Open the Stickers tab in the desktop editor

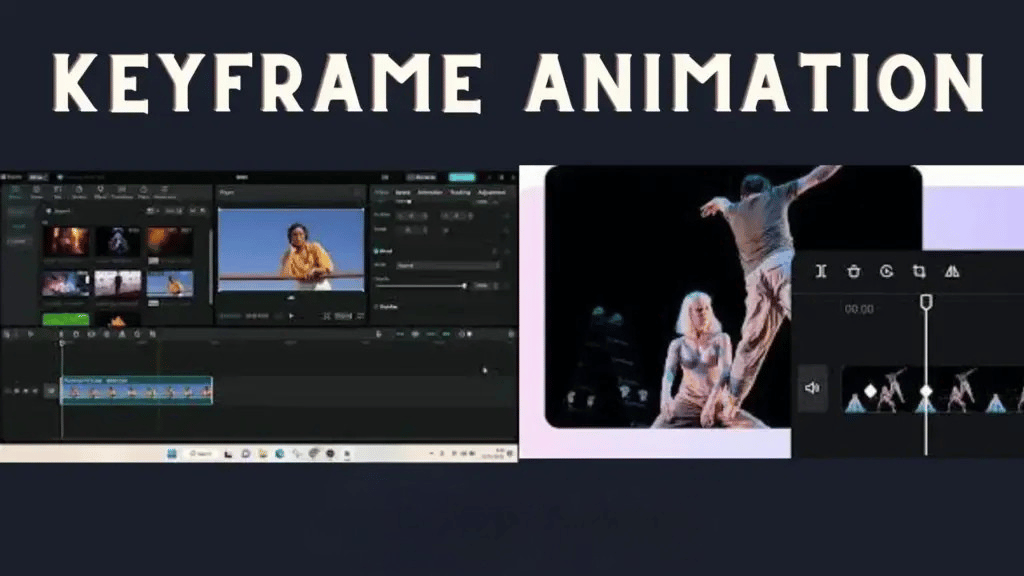79,192
